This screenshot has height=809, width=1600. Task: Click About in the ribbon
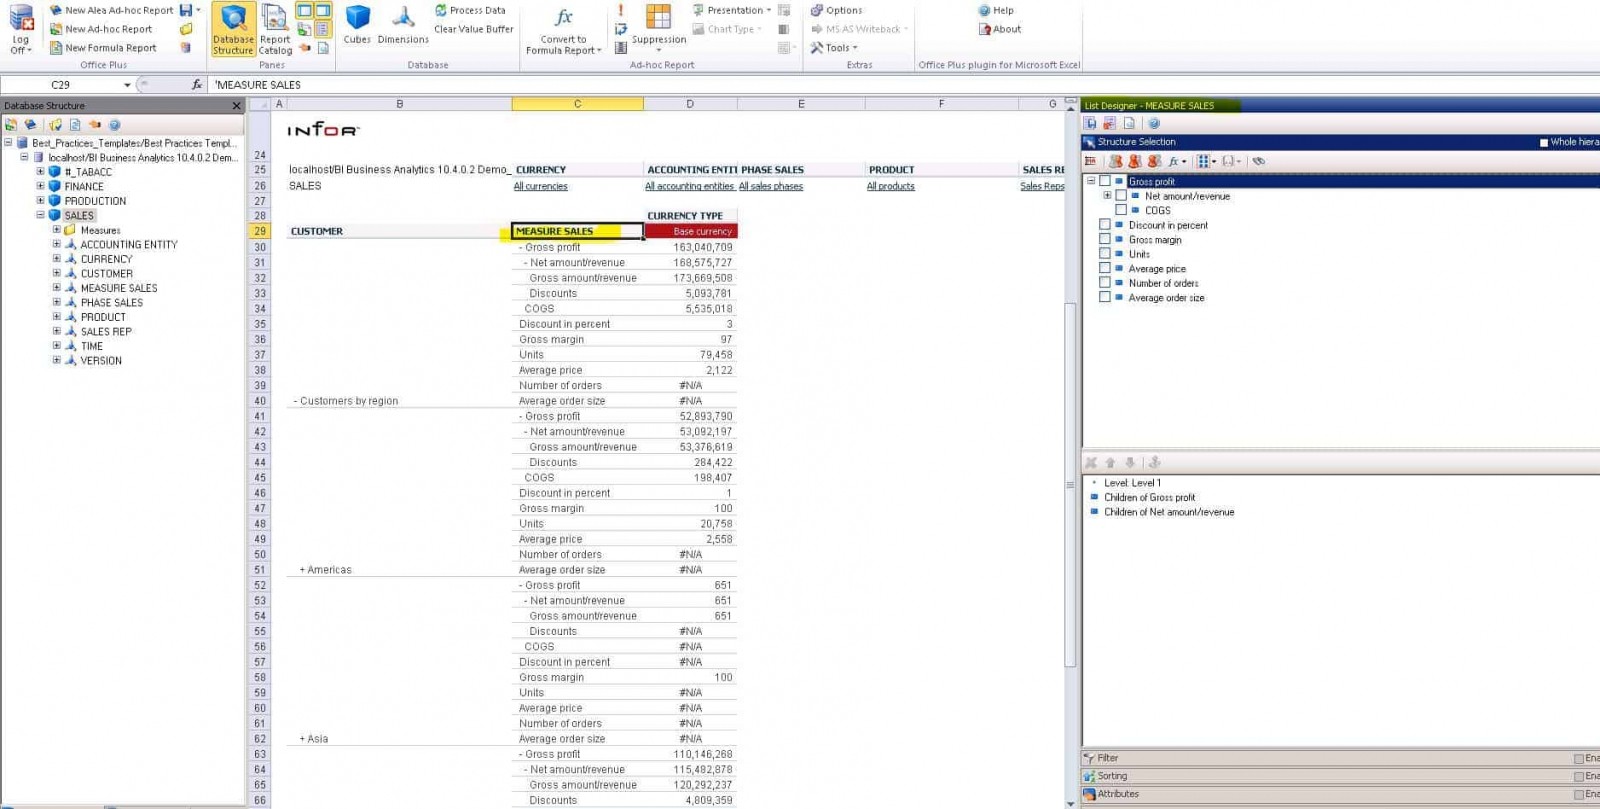1000,29
